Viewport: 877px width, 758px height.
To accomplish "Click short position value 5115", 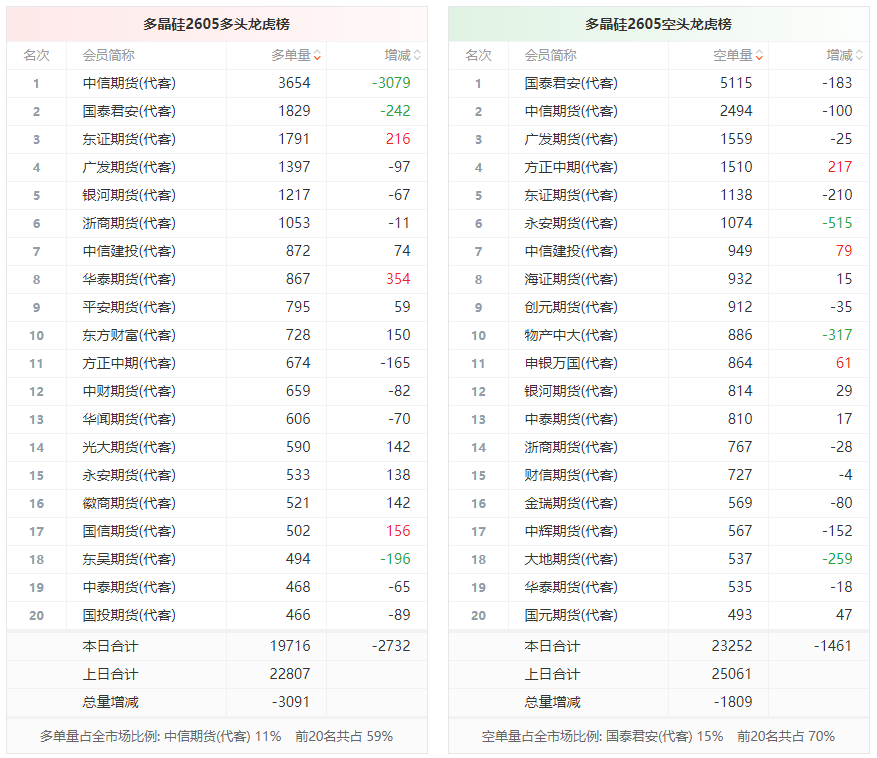I will (x=736, y=83).
